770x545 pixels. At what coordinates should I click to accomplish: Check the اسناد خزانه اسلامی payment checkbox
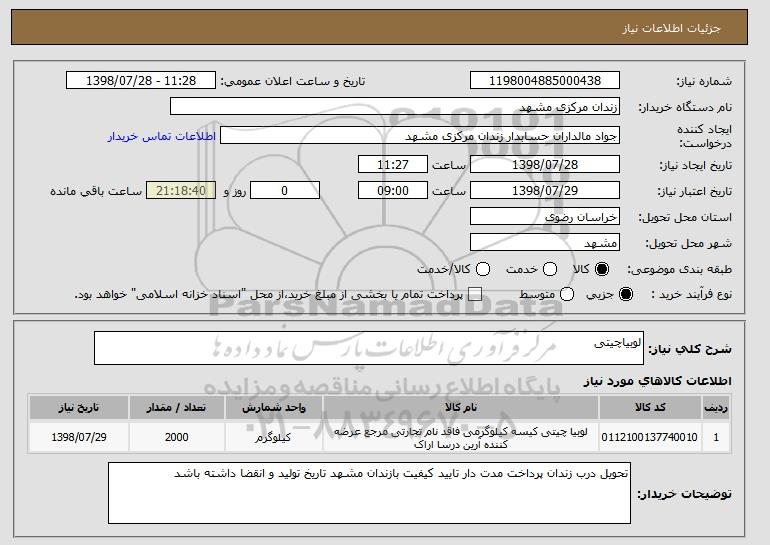click(475, 295)
